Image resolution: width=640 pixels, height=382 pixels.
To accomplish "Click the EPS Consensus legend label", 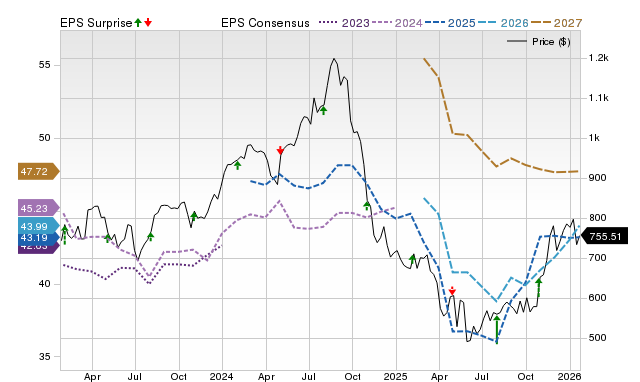I will tap(265, 23).
